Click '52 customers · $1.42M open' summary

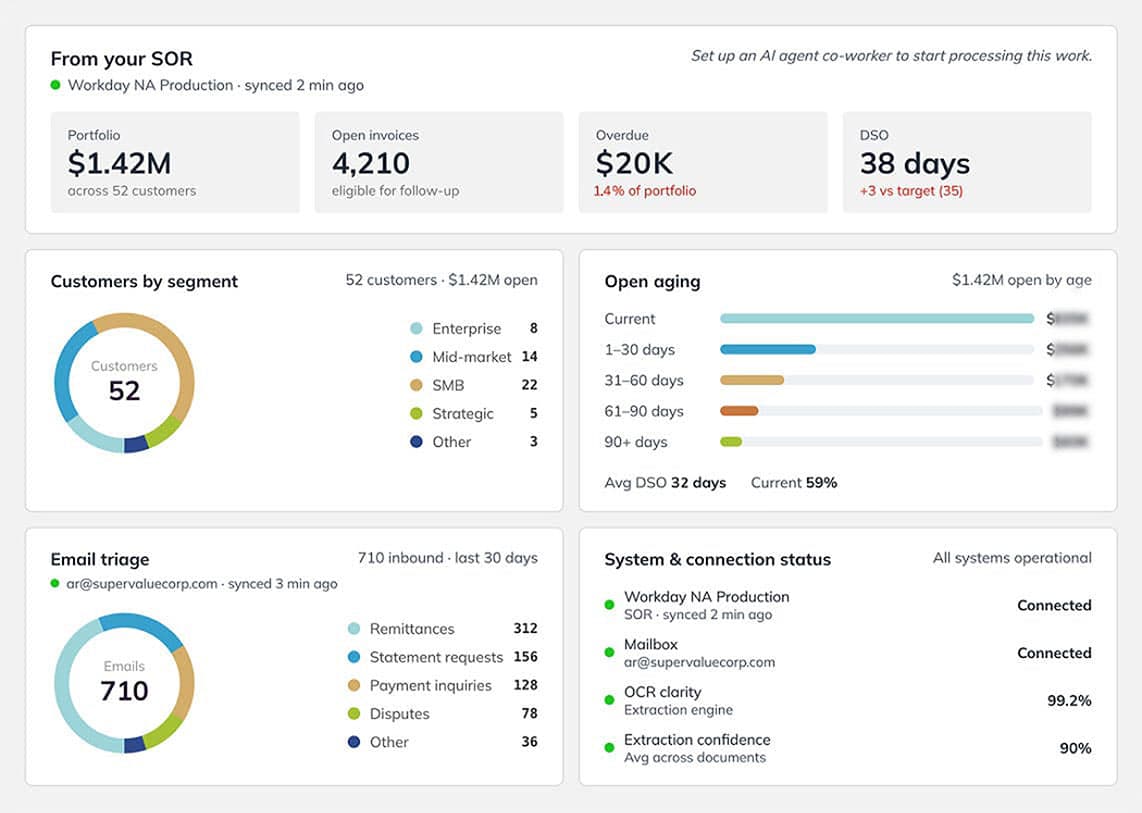[441, 280]
